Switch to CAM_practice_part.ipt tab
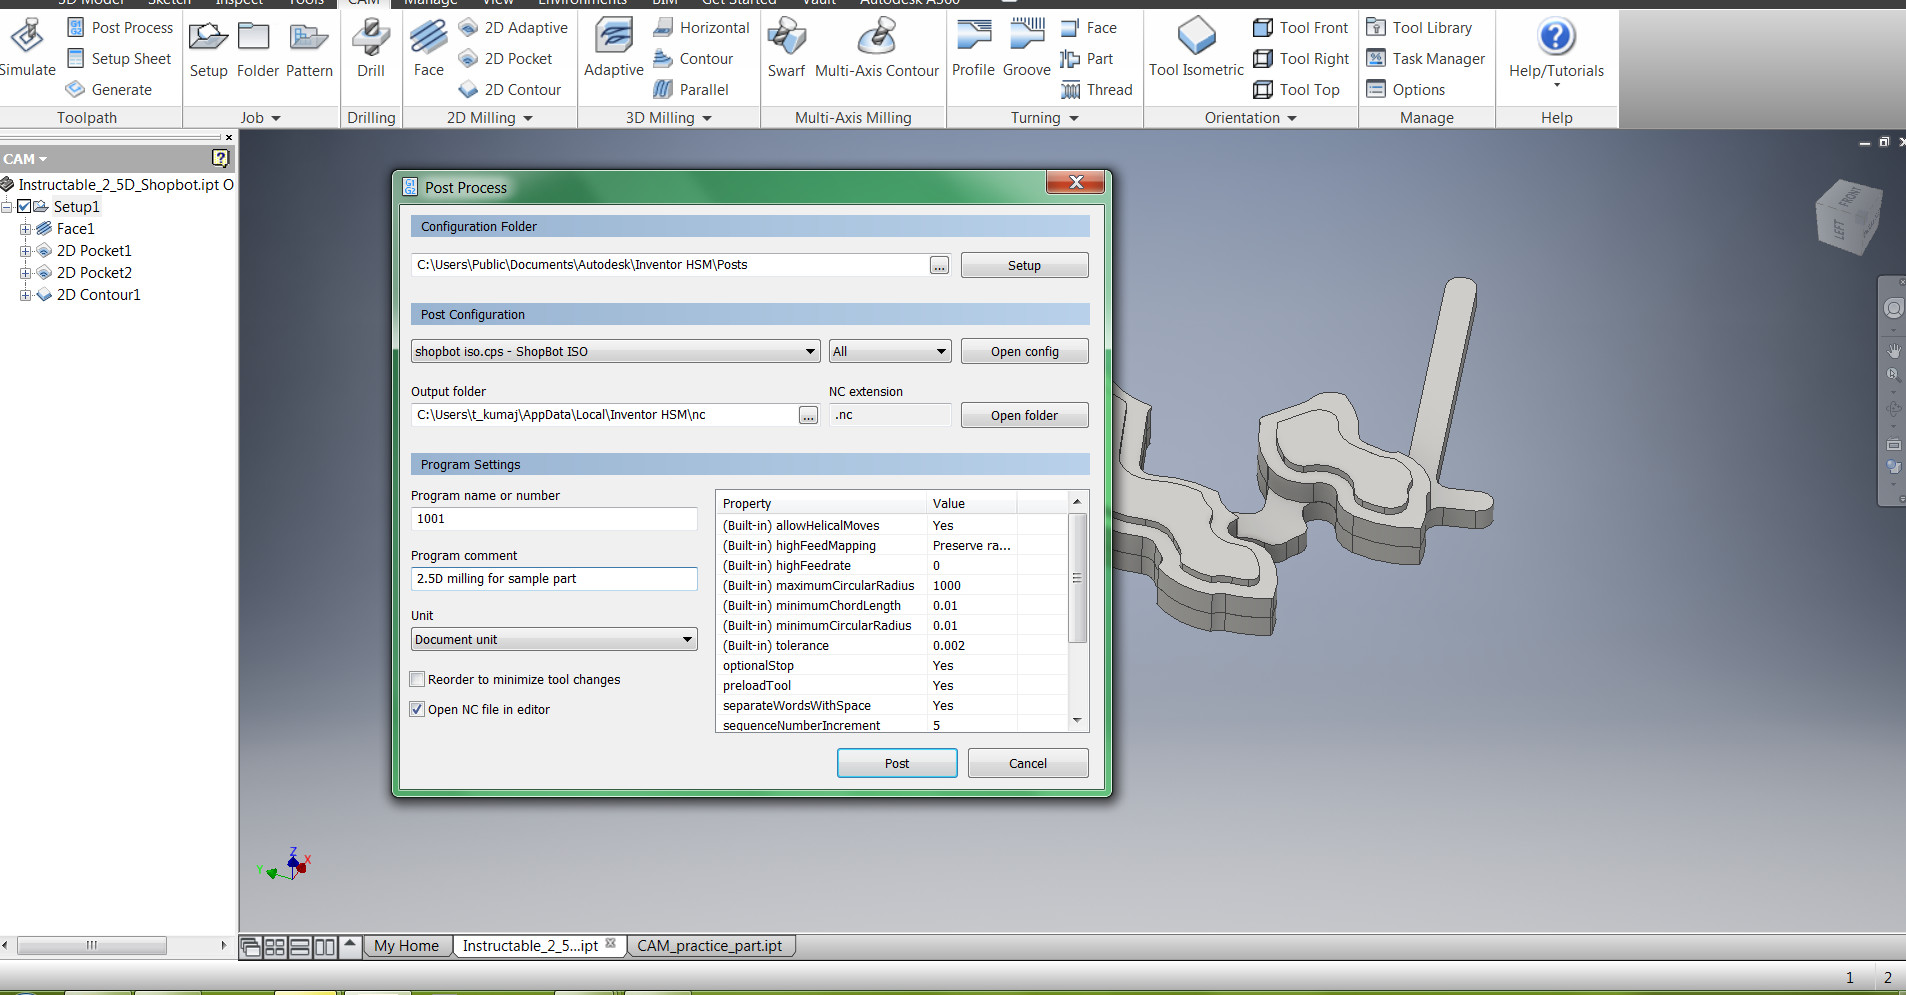The width and height of the screenshot is (1906, 995). tap(710, 945)
